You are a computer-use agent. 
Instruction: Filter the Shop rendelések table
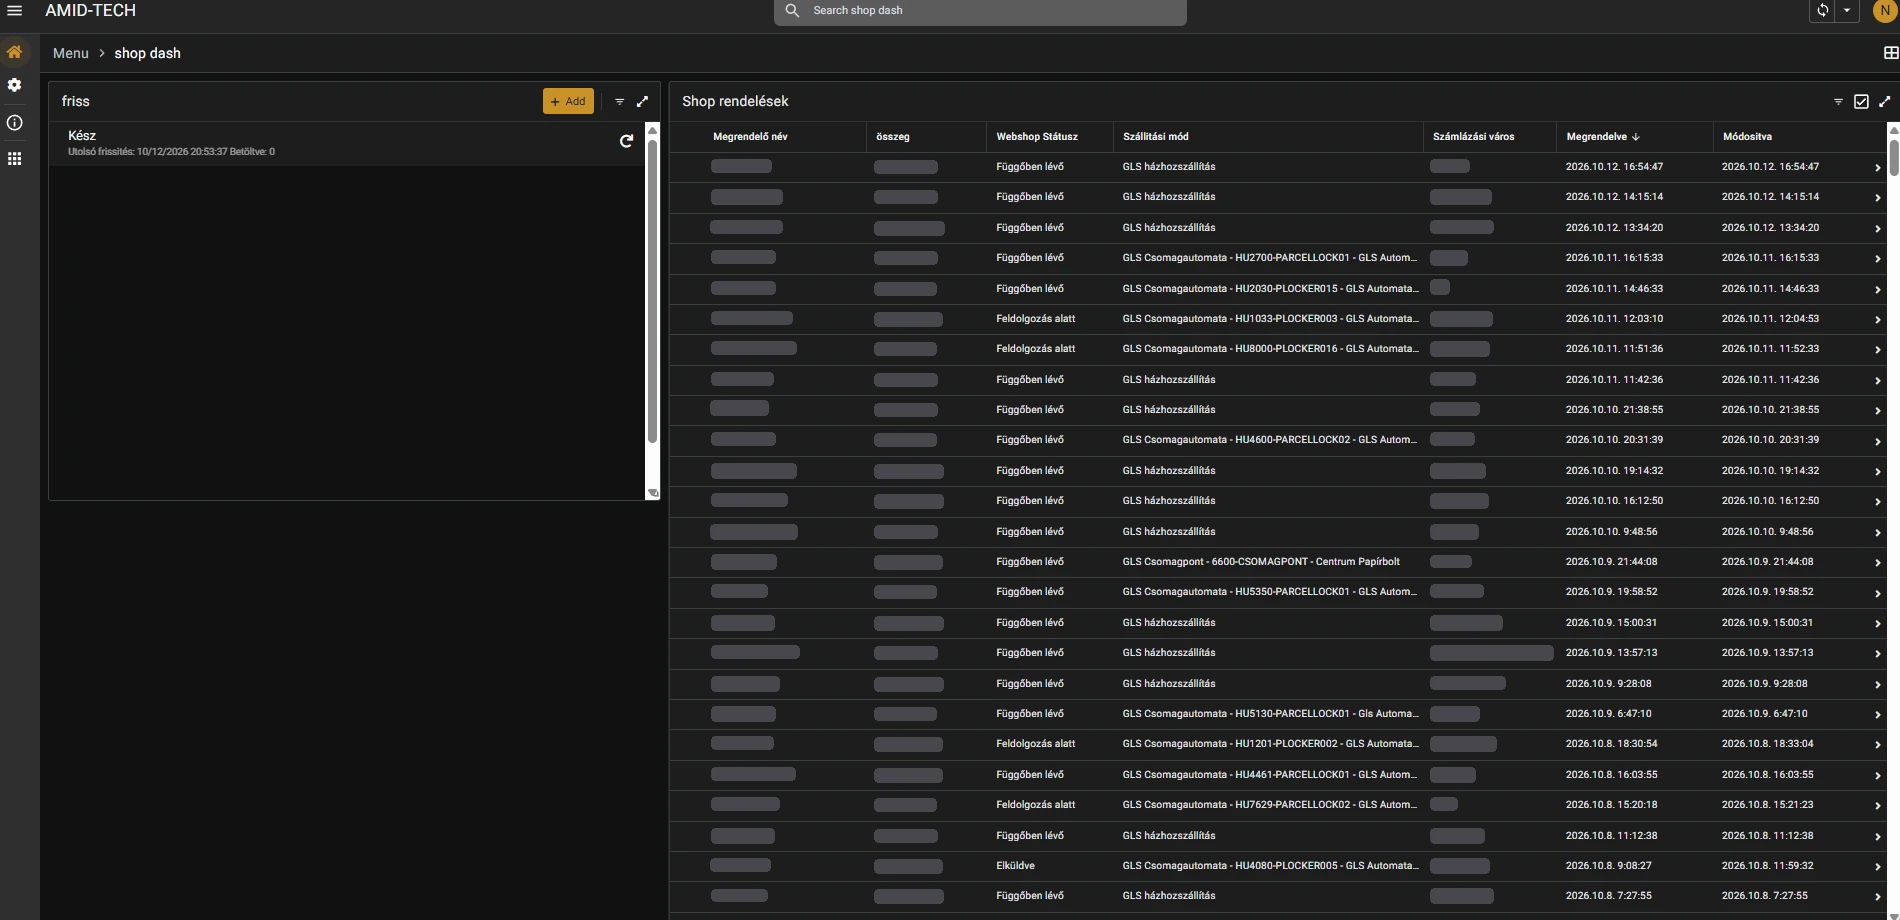pyautogui.click(x=1838, y=101)
